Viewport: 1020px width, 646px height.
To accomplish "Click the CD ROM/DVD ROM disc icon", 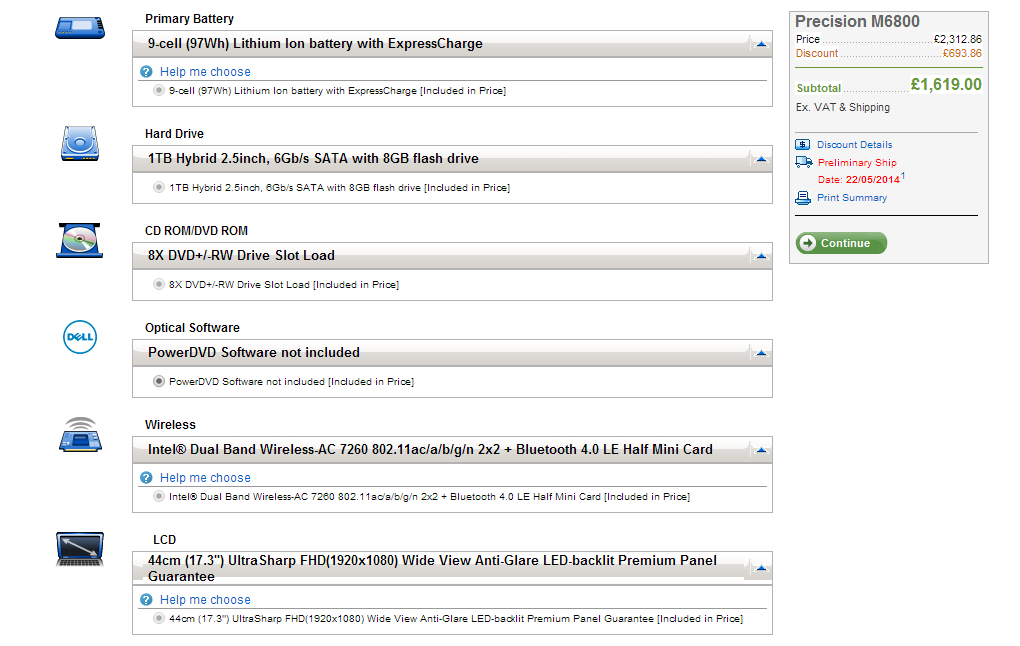I will (x=79, y=240).
